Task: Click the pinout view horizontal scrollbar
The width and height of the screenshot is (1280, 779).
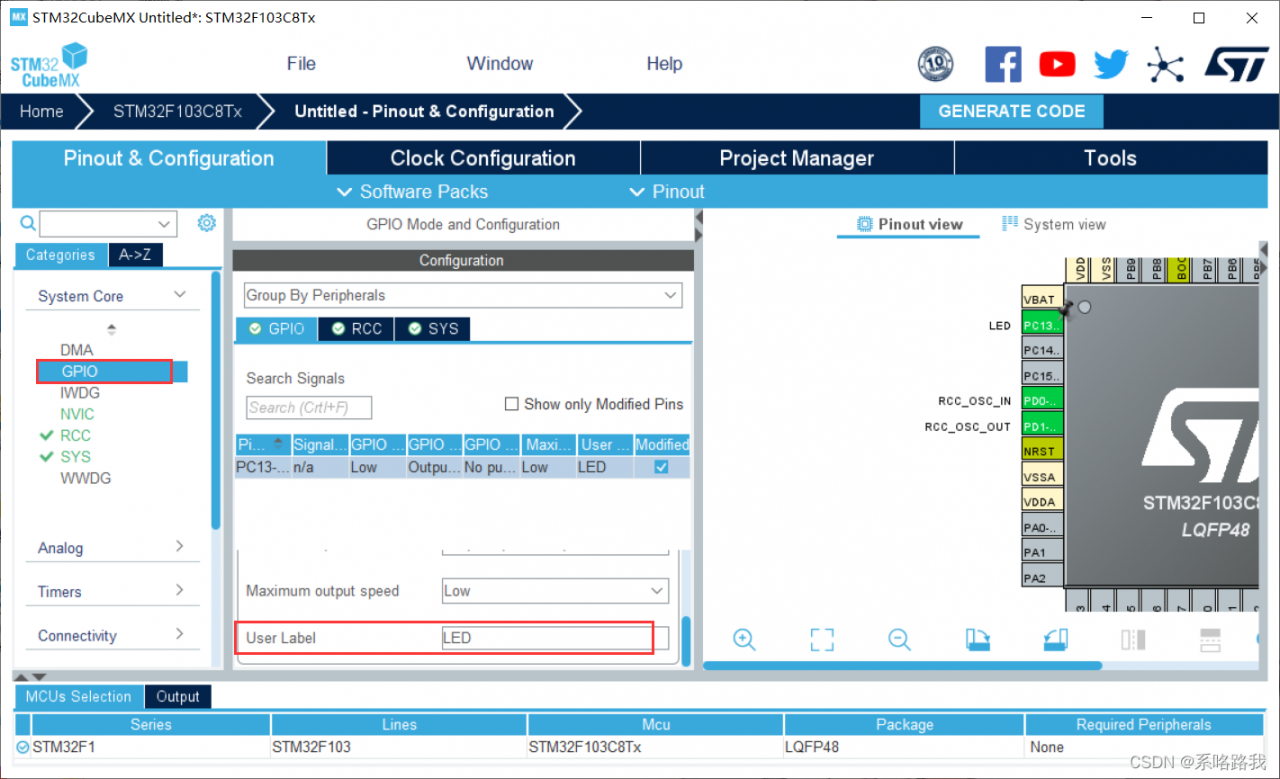Action: pos(903,665)
